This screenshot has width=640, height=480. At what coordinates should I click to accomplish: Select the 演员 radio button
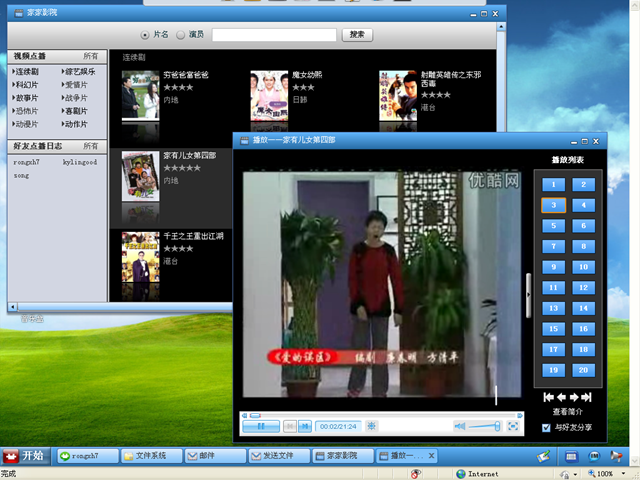180,35
